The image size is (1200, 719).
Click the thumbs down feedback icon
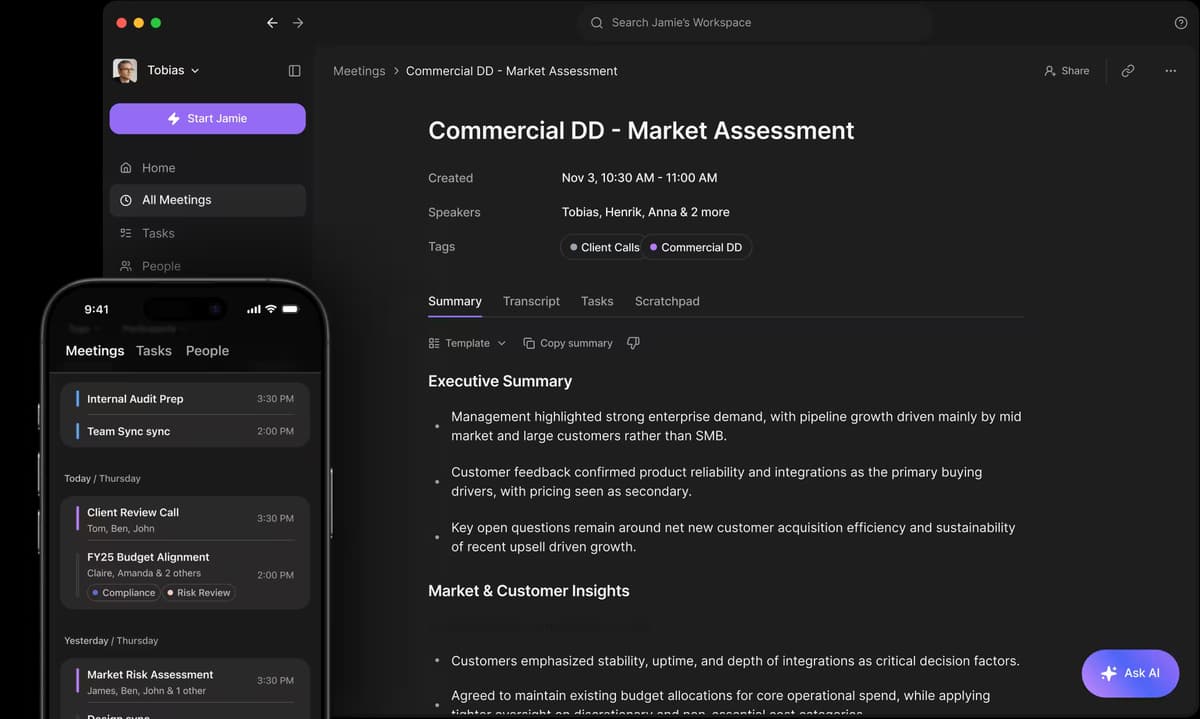[633, 343]
